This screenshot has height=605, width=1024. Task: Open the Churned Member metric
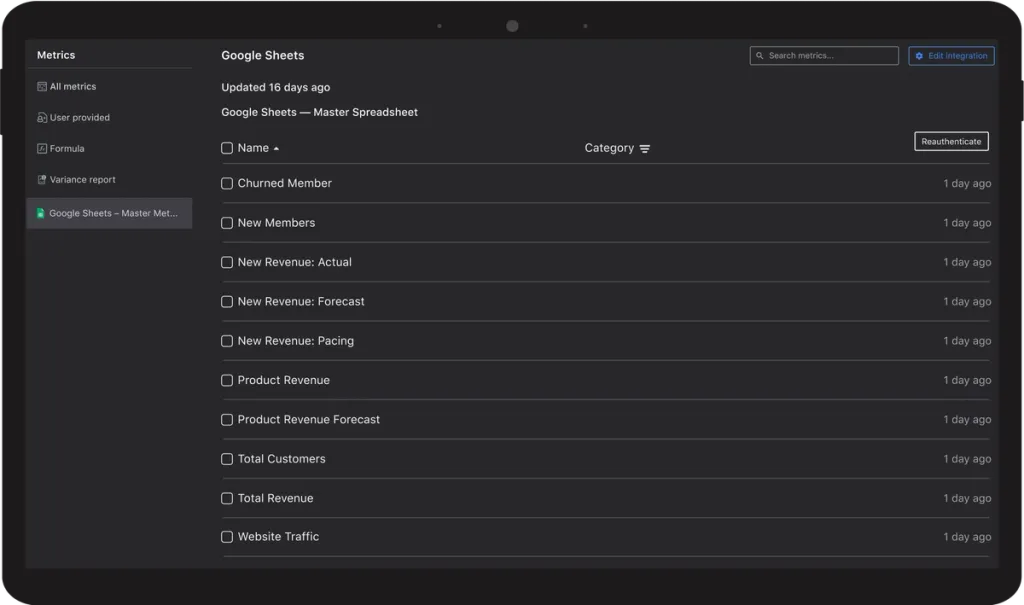(284, 184)
